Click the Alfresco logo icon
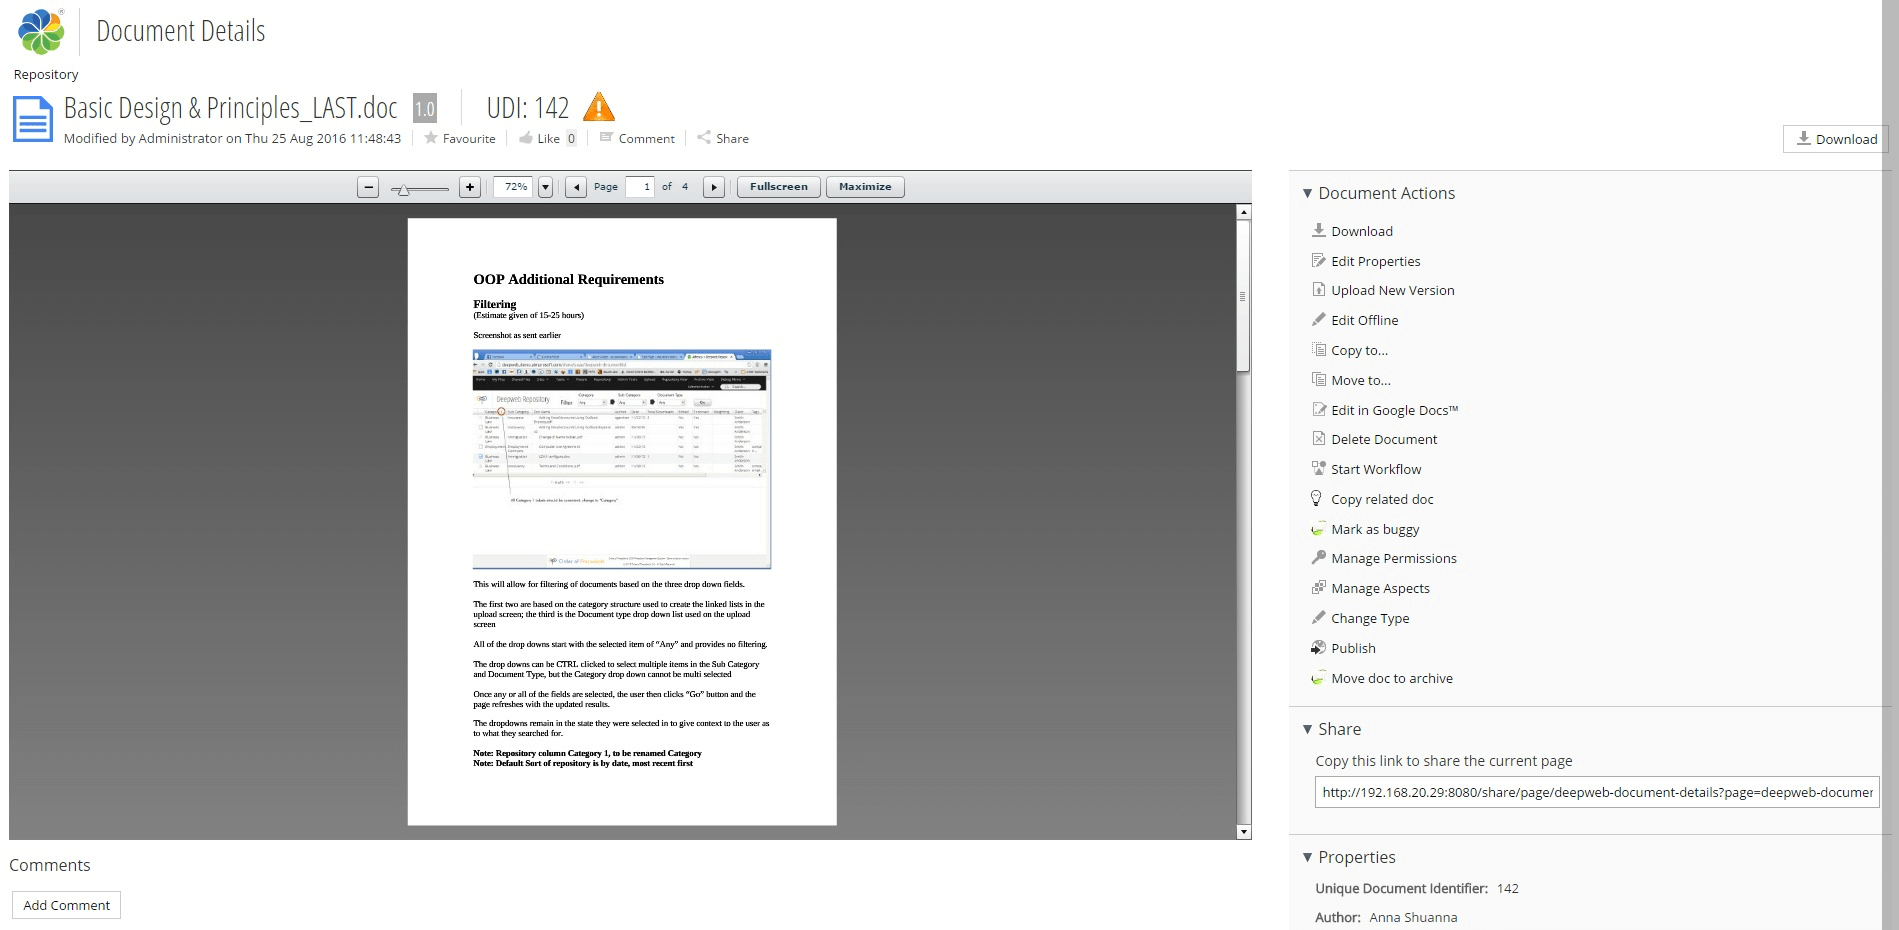The image size is (1899, 930). [41, 31]
